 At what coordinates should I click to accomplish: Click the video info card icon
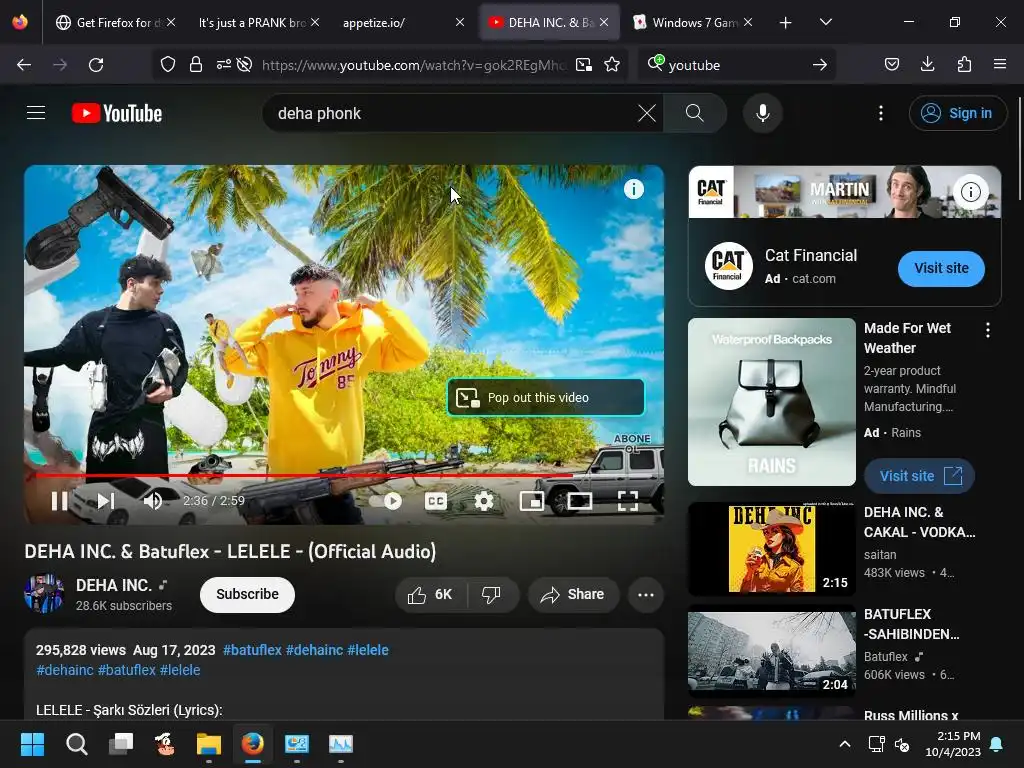(x=633, y=189)
